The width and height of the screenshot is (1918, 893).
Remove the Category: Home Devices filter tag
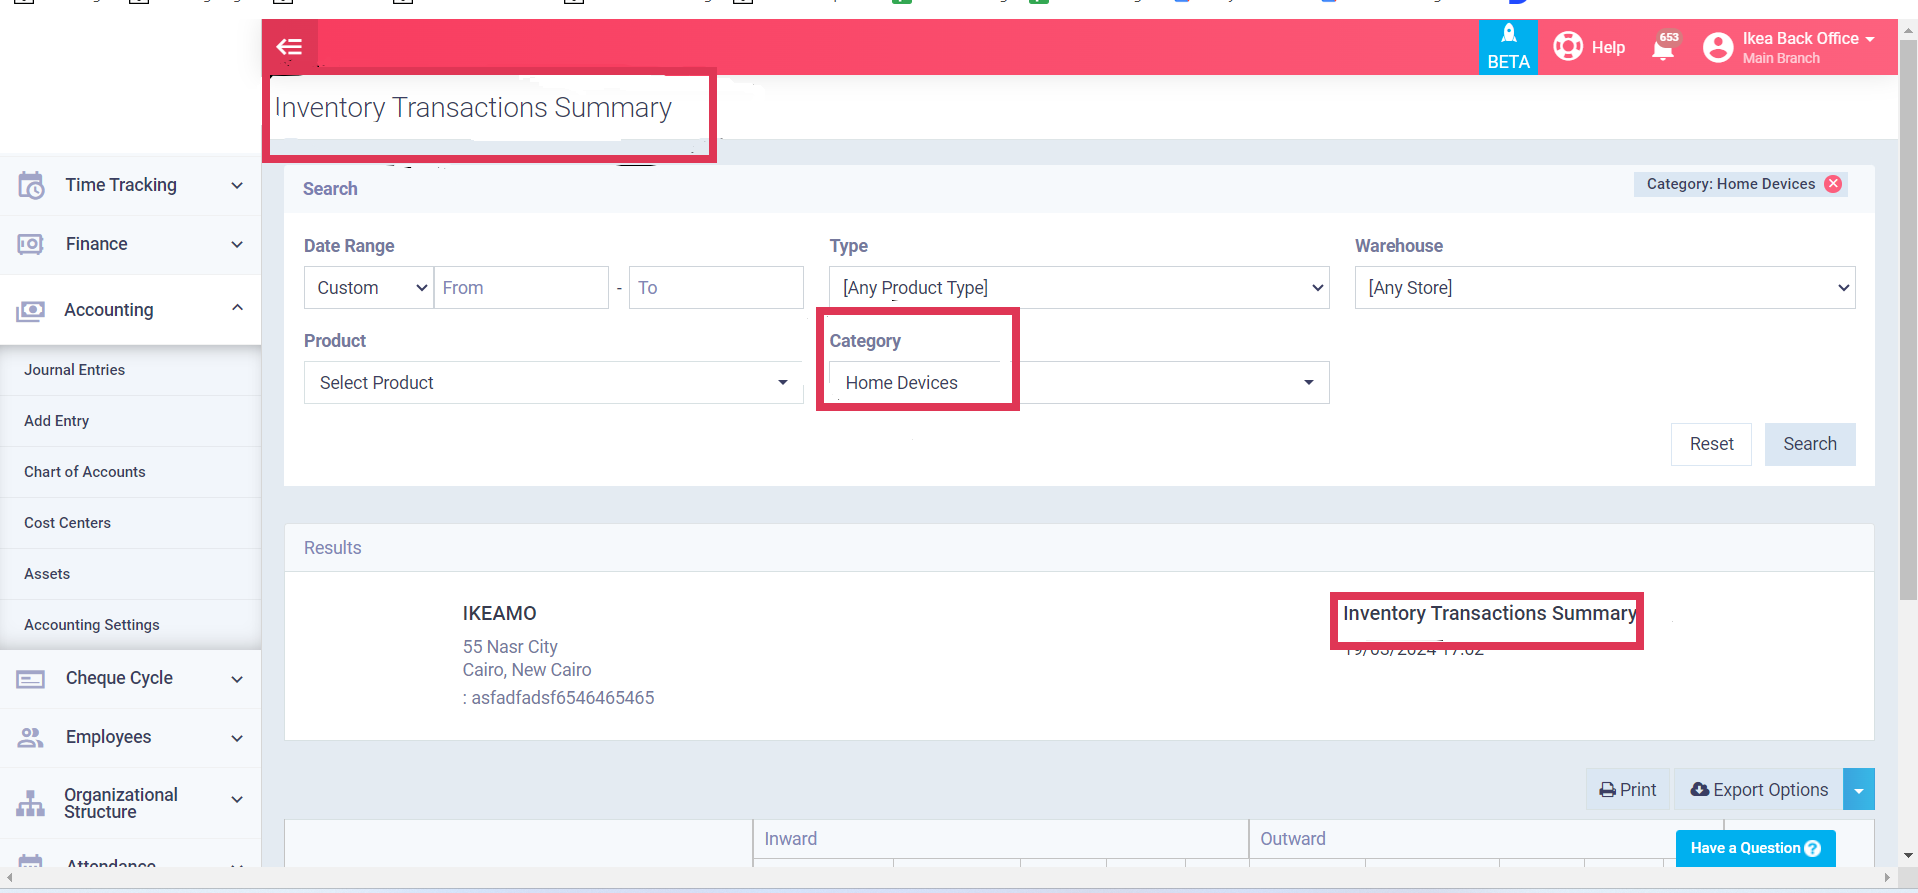[x=1833, y=184]
